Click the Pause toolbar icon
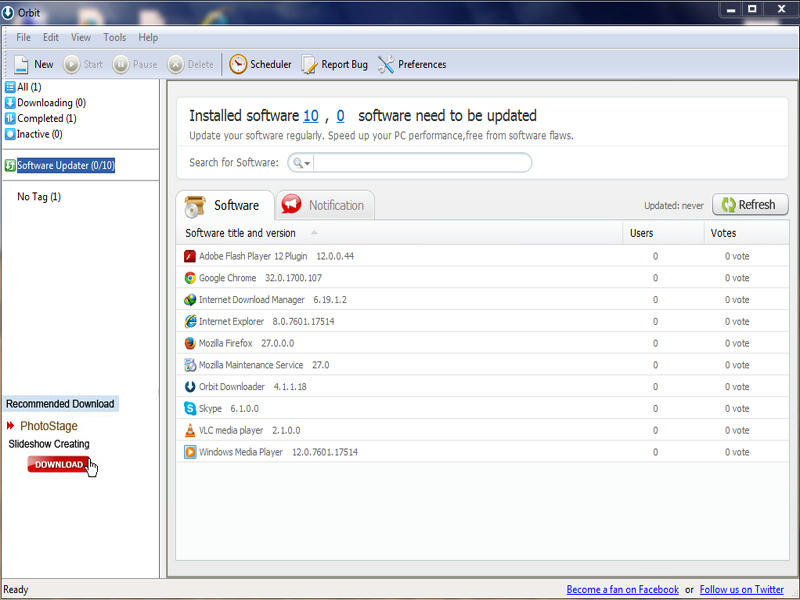The image size is (800, 600). click(121, 65)
